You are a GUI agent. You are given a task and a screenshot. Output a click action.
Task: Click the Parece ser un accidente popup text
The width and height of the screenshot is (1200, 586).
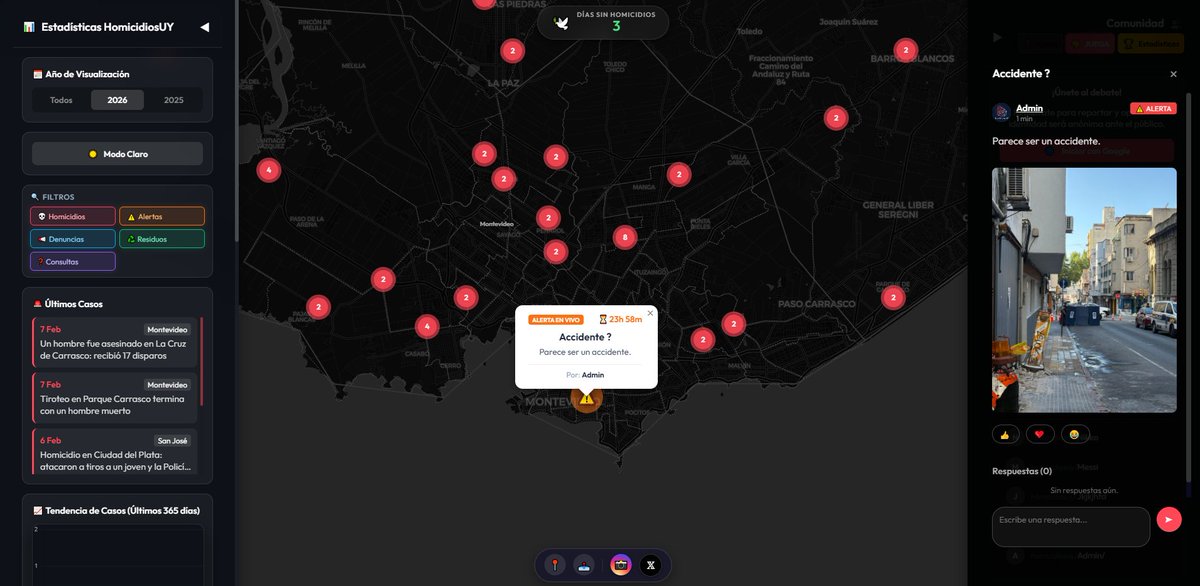(585, 352)
